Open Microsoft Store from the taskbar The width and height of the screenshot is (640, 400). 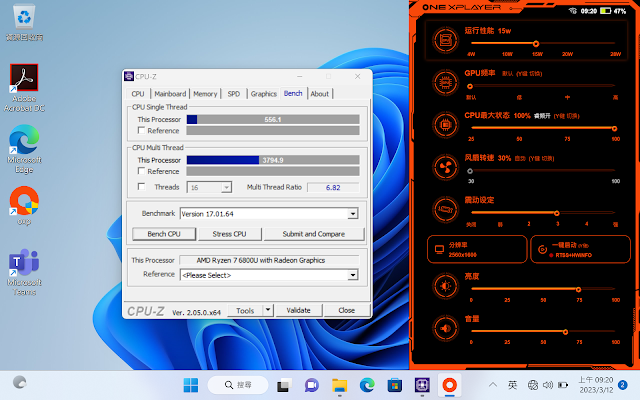(394, 385)
